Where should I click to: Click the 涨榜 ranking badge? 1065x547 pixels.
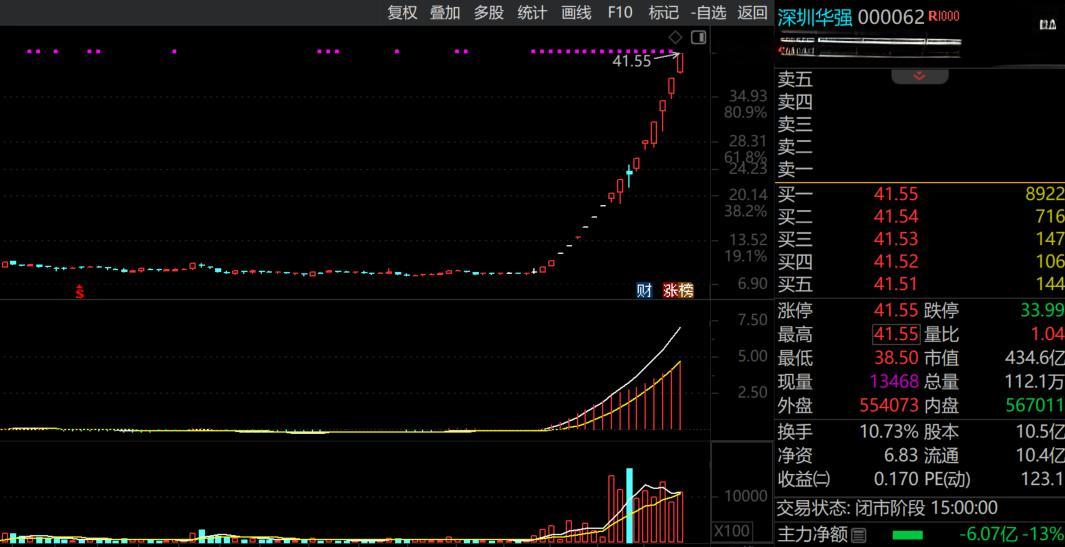(x=678, y=290)
